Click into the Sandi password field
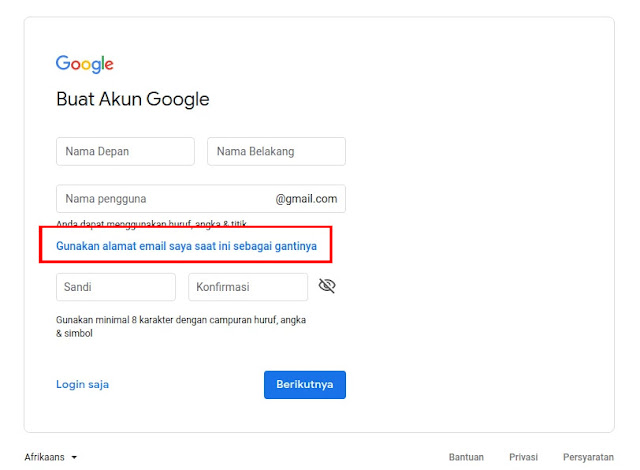This screenshot has height=470, width=640. coord(116,287)
